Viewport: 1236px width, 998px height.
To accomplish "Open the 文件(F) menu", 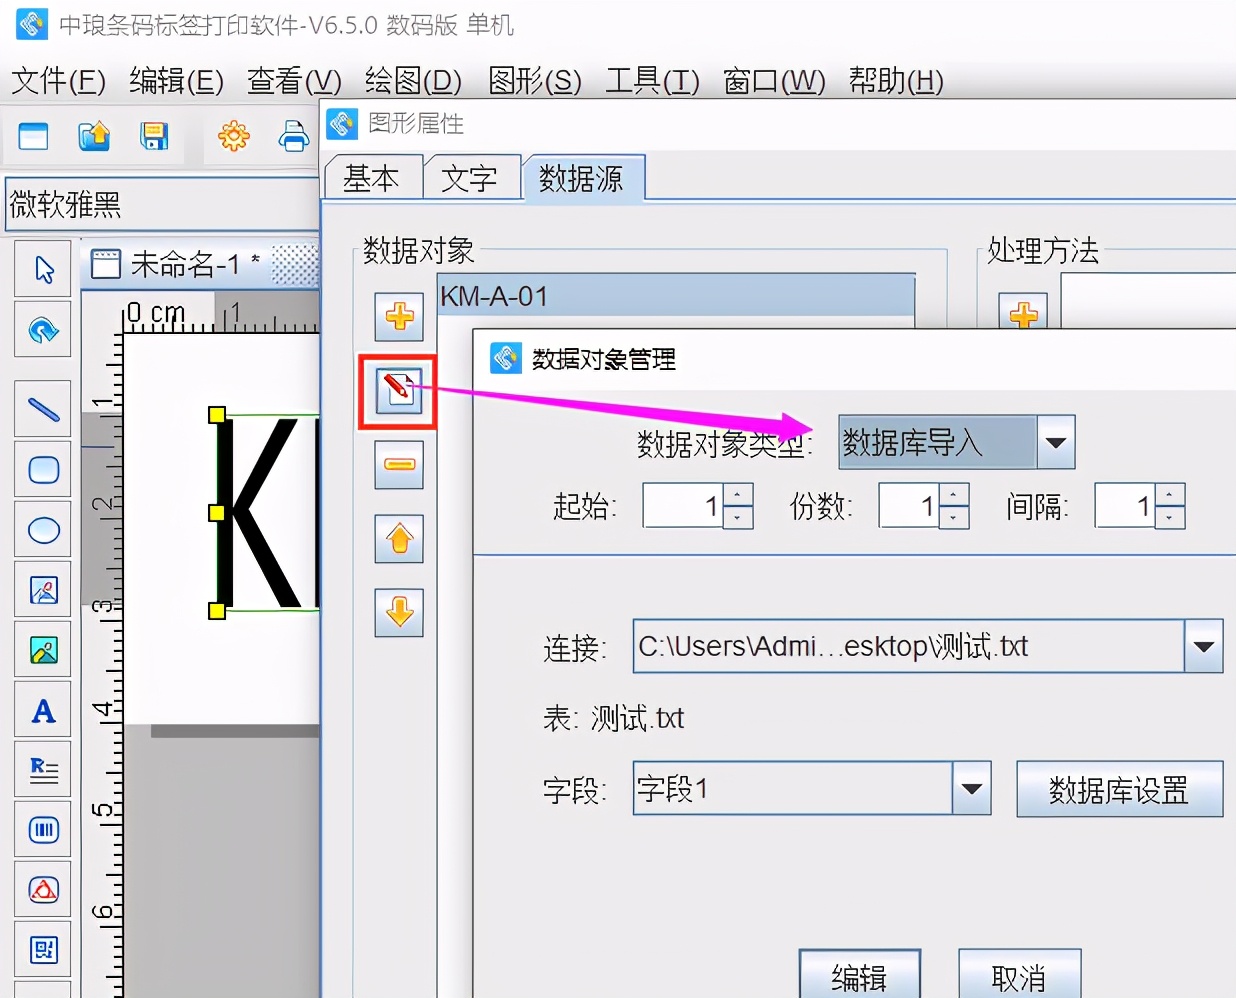I will [58, 80].
